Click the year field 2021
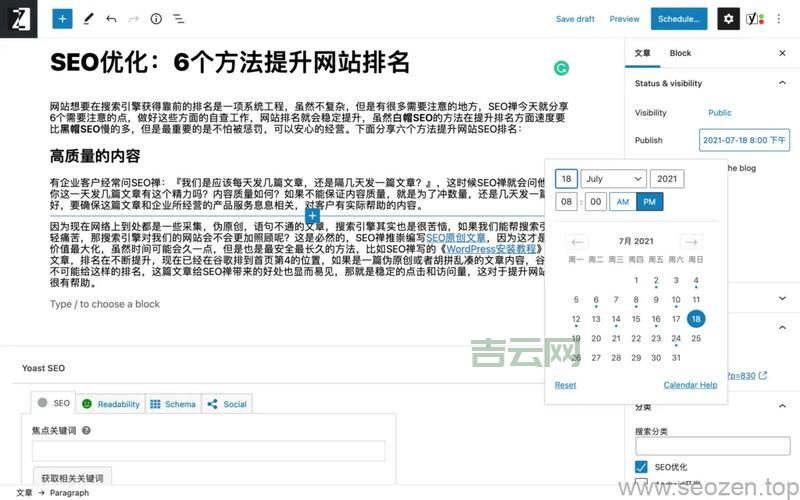 pyautogui.click(x=667, y=179)
